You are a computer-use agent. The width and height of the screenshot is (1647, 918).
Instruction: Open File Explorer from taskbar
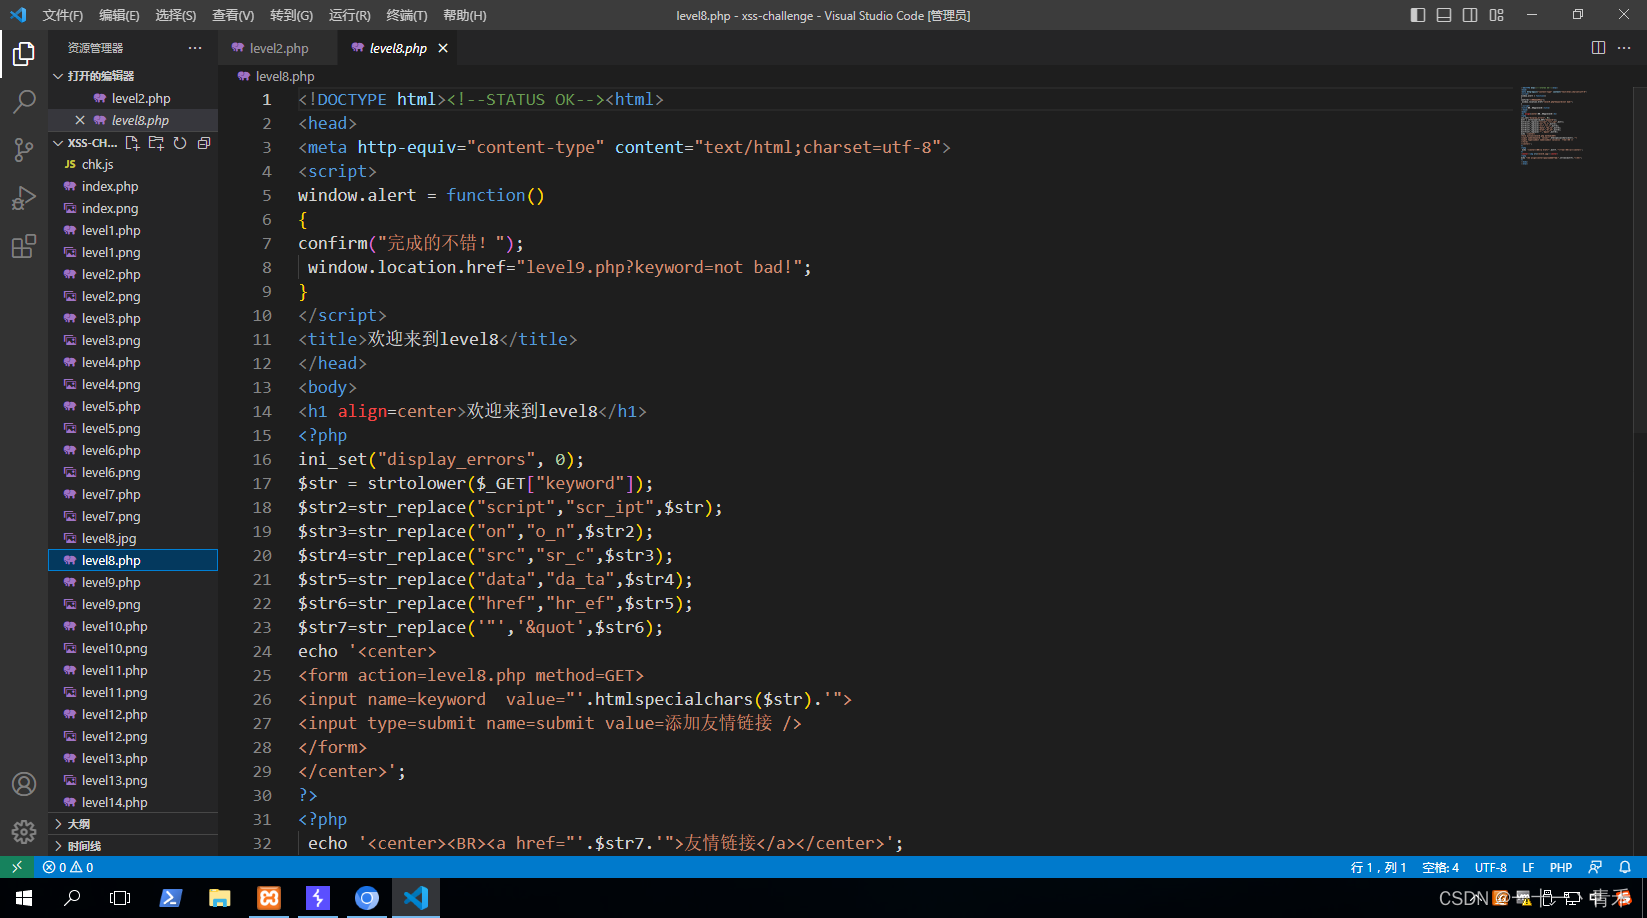point(220,898)
